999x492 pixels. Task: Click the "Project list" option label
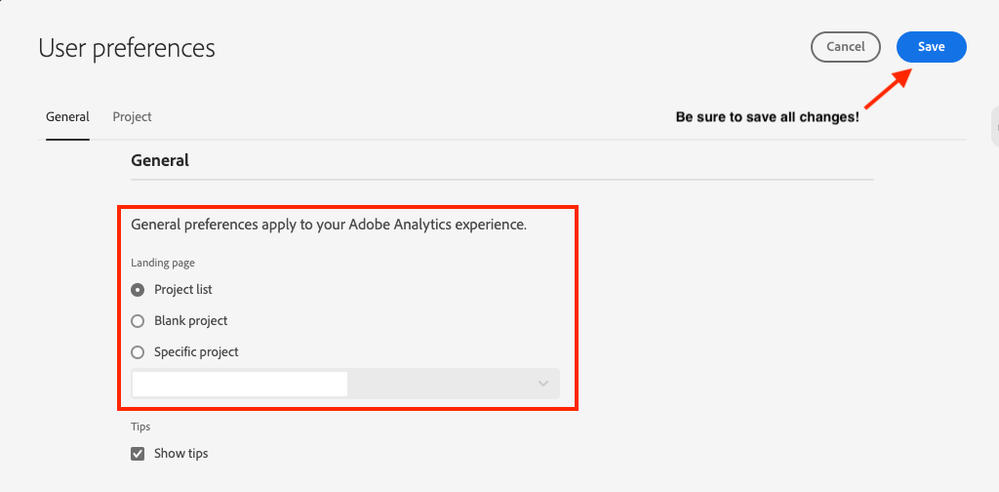coord(183,290)
